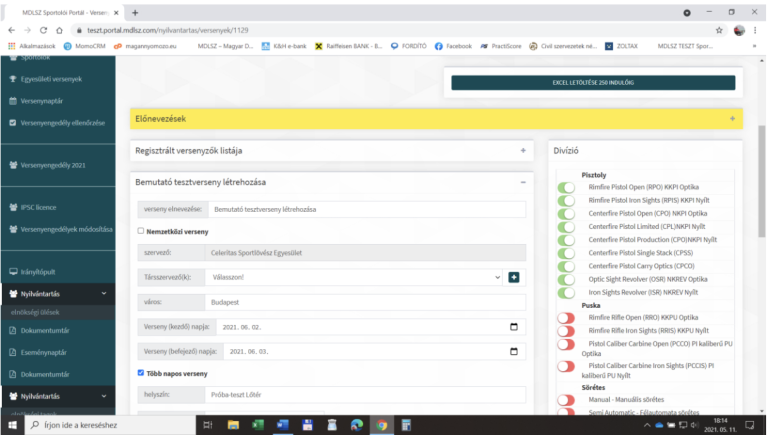This screenshot has height=435, width=768.
Task: Click the IPSC licence sidebar icon
Action: click(x=12, y=207)
